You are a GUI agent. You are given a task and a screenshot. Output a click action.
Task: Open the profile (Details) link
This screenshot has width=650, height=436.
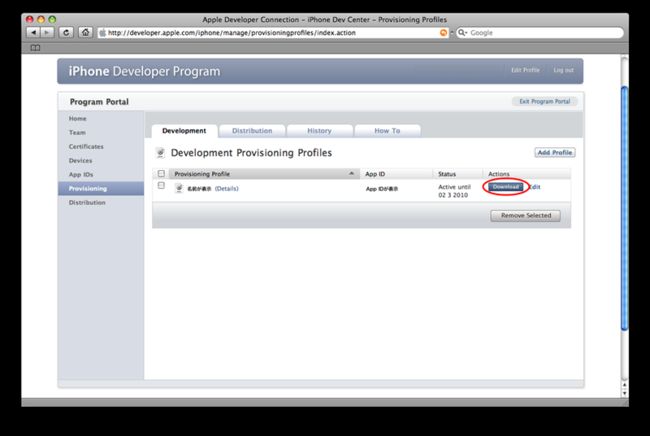point(227,189)
